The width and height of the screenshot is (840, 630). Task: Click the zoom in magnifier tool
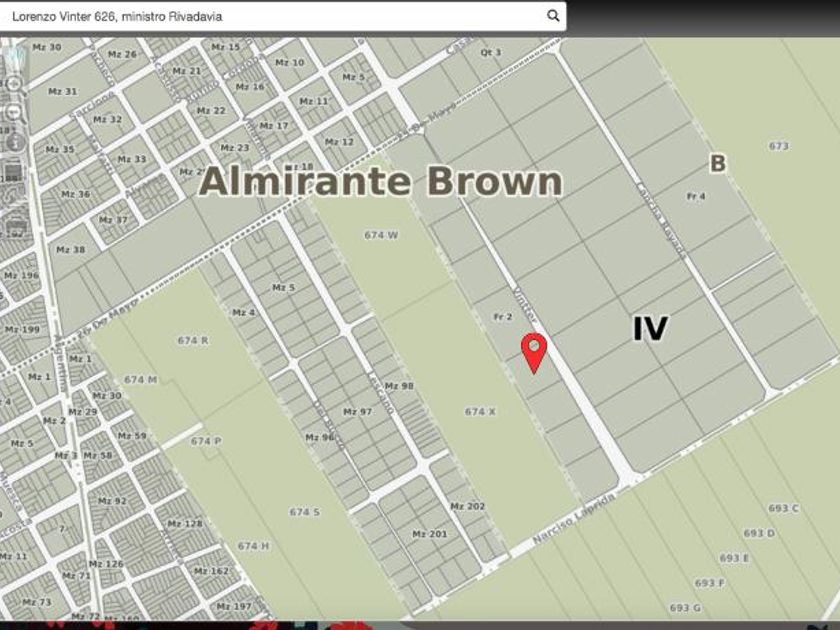tap(14, 84)
